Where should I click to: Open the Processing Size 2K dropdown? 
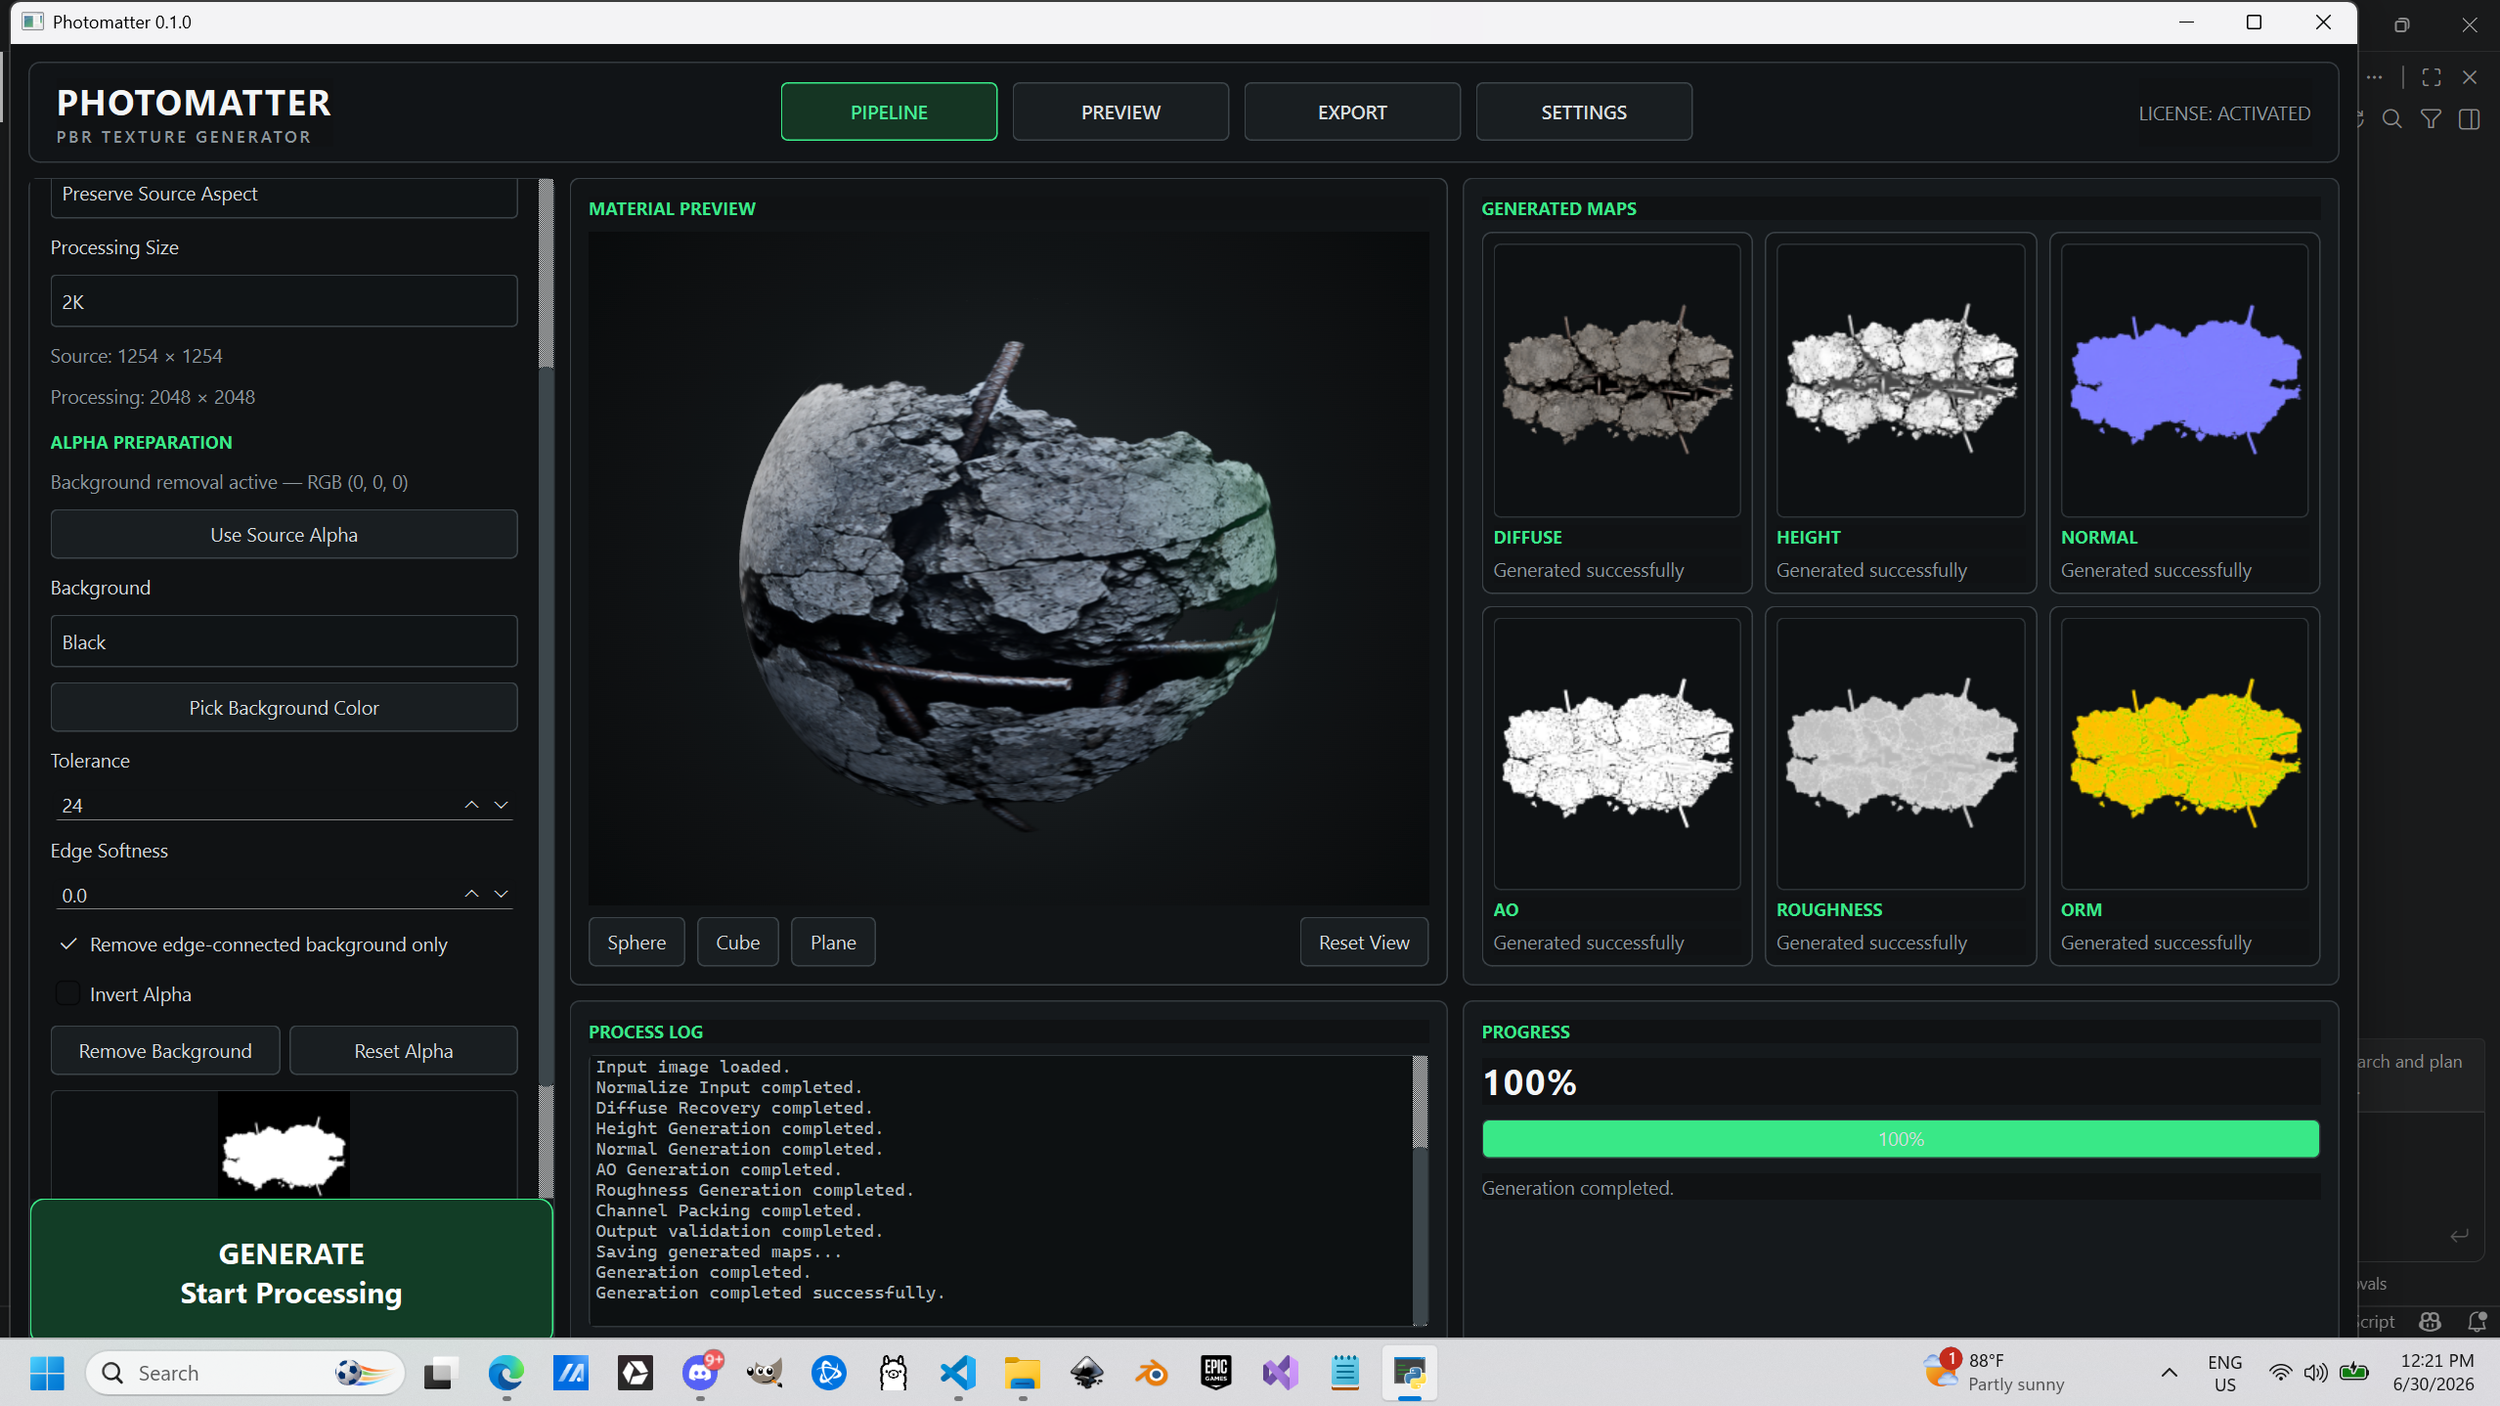click(284, 301)
